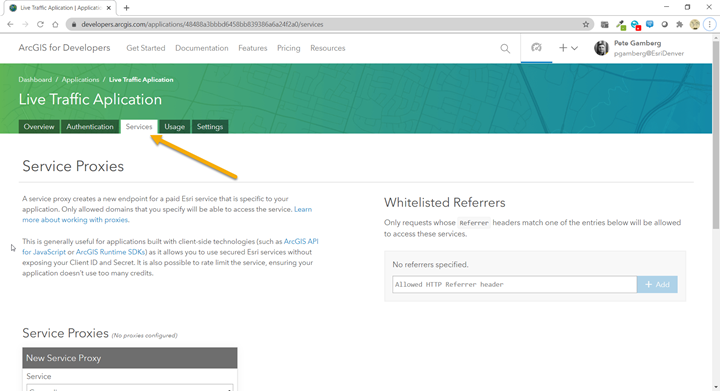This screenshot has height=391, width=720.
Task: Switch to the Settings tab
Action: [210, 127]
